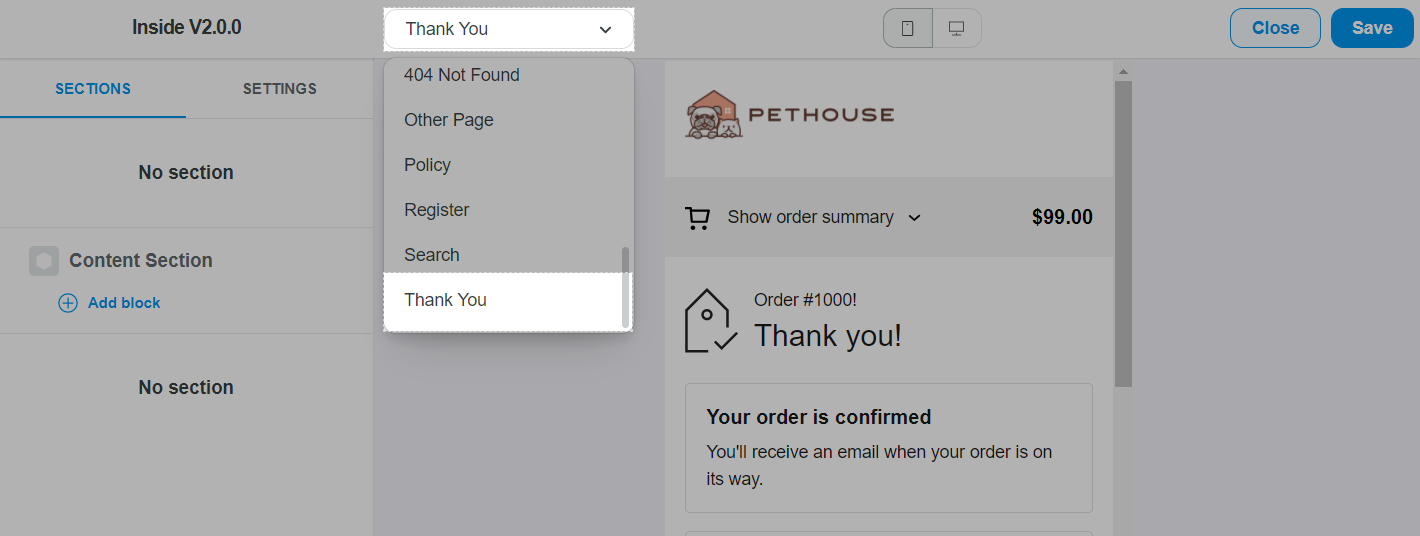The height and width of the screenshot is (536, 1420).
Task: Click the order confirmed tag icon
Action: click(710, 321)
